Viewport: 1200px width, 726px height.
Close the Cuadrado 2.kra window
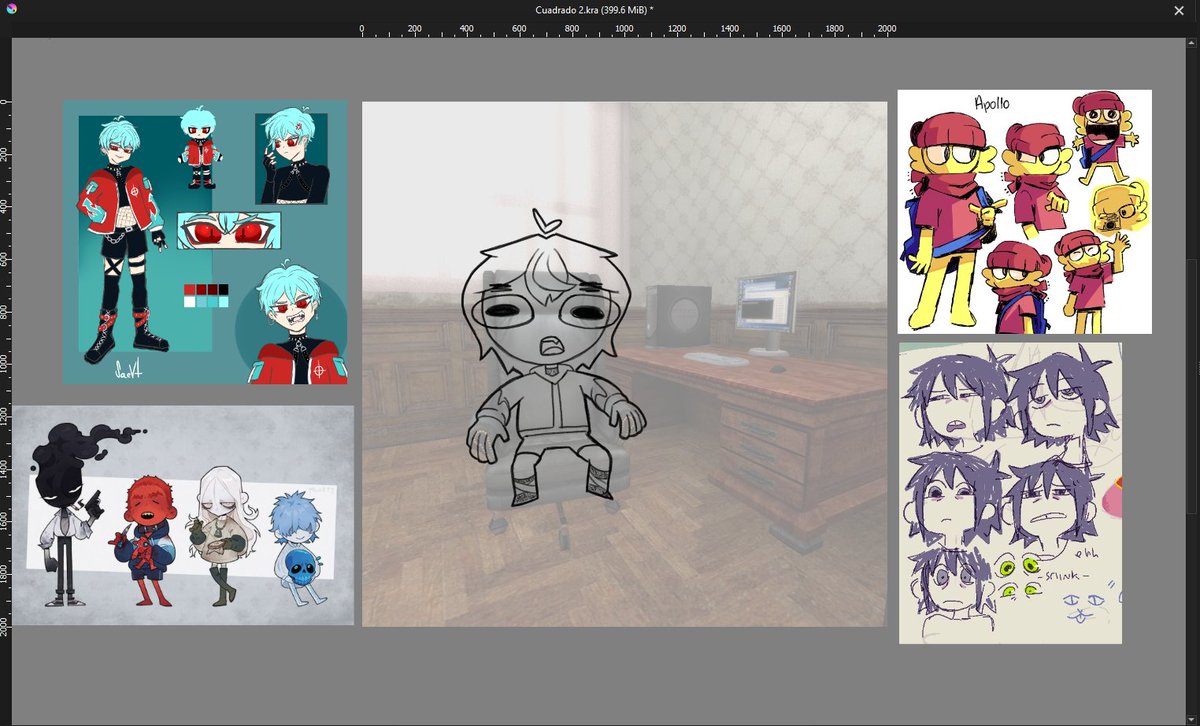coord(1178,10)
